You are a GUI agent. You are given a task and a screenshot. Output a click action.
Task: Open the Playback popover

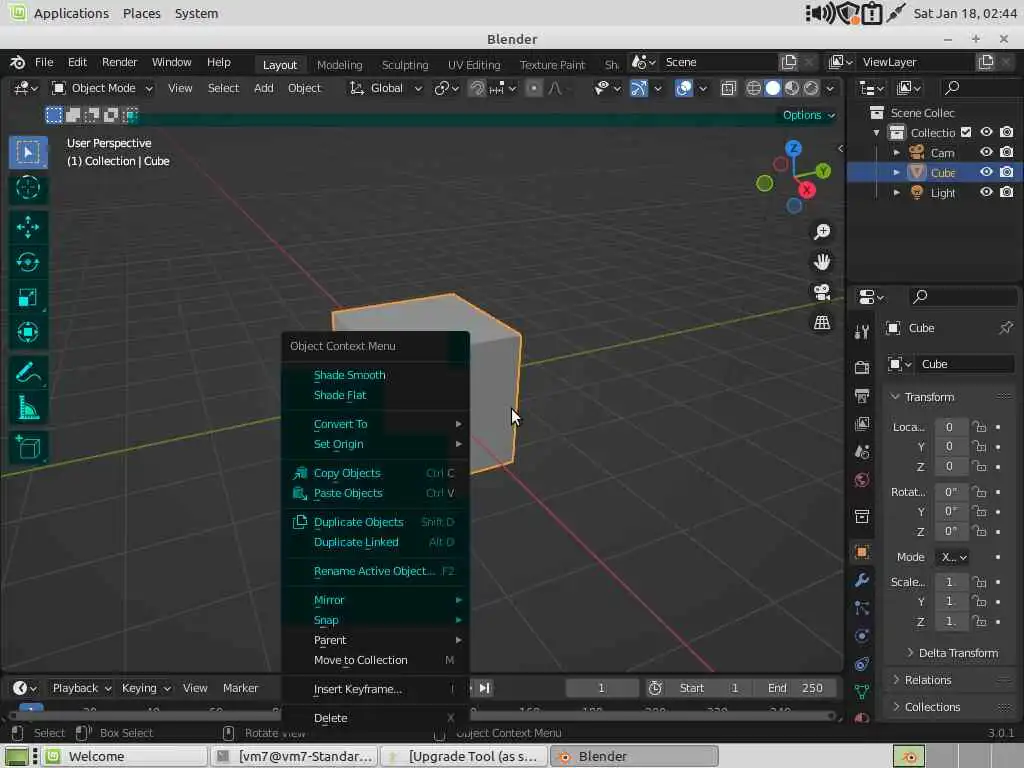pyautogui.click(x=82, y=688)
